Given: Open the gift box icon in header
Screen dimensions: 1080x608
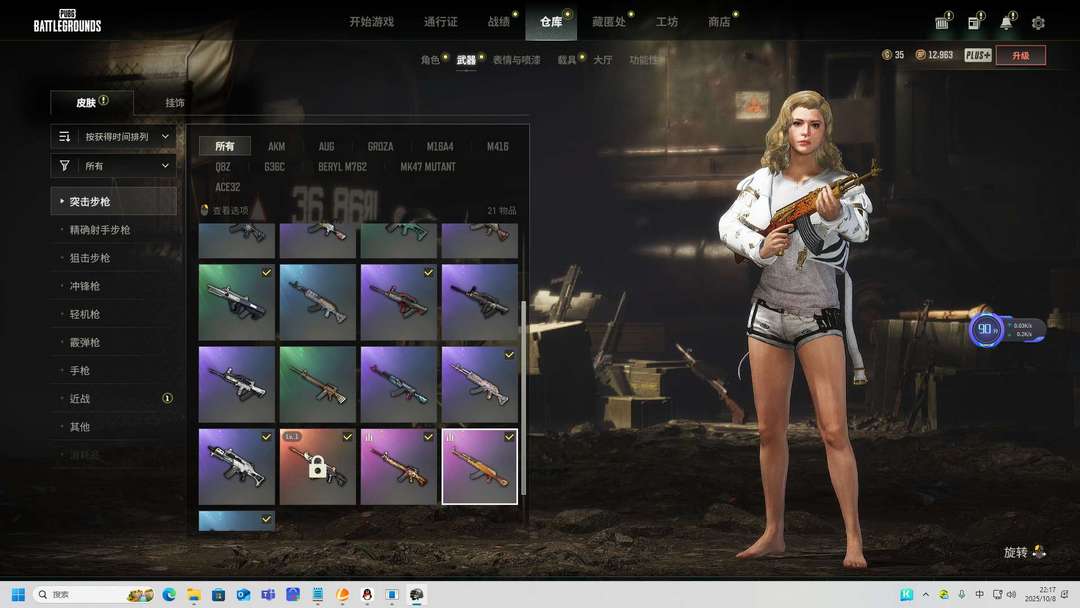Looking at the screenshot, I should 942,23.
